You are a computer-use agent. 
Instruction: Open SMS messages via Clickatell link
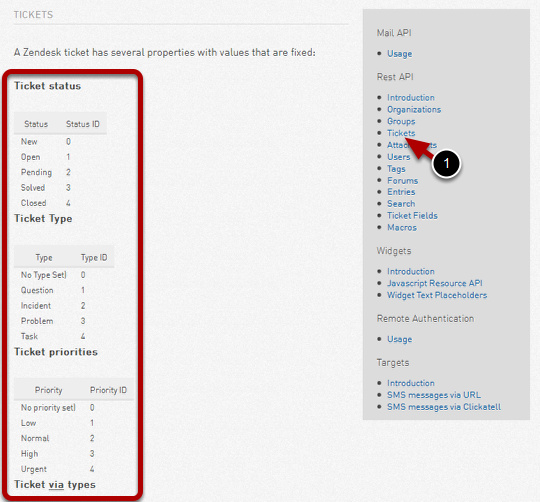coord(444,407)
